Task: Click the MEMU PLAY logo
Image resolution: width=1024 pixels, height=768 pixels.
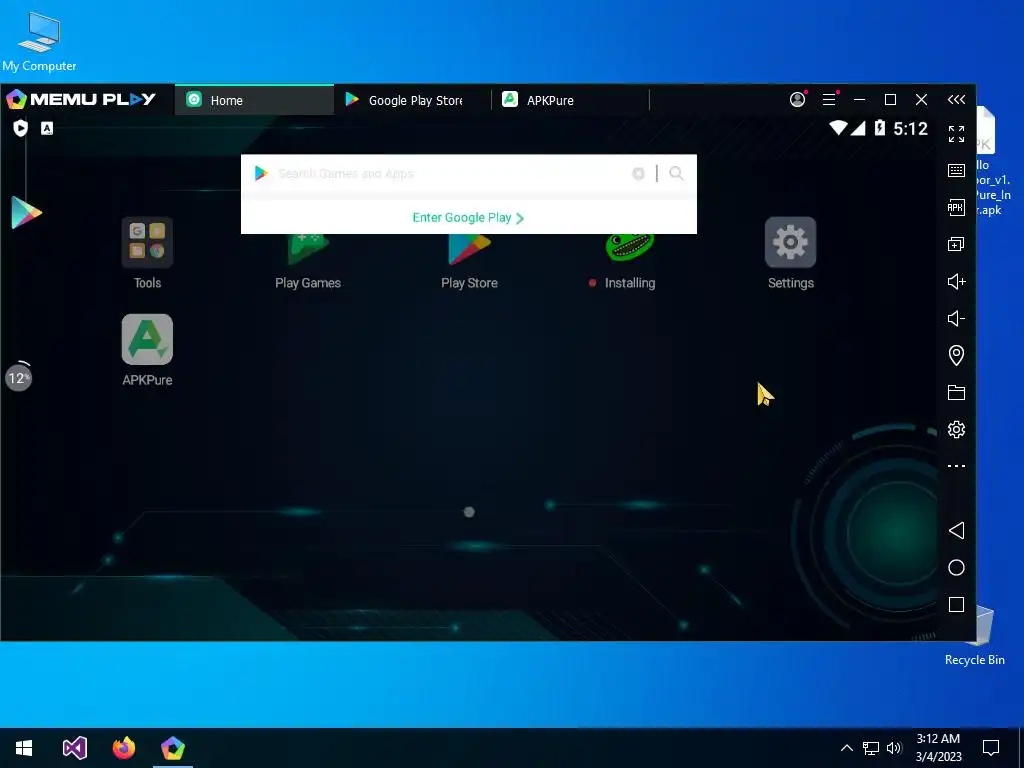Action: tap(82, 99)
